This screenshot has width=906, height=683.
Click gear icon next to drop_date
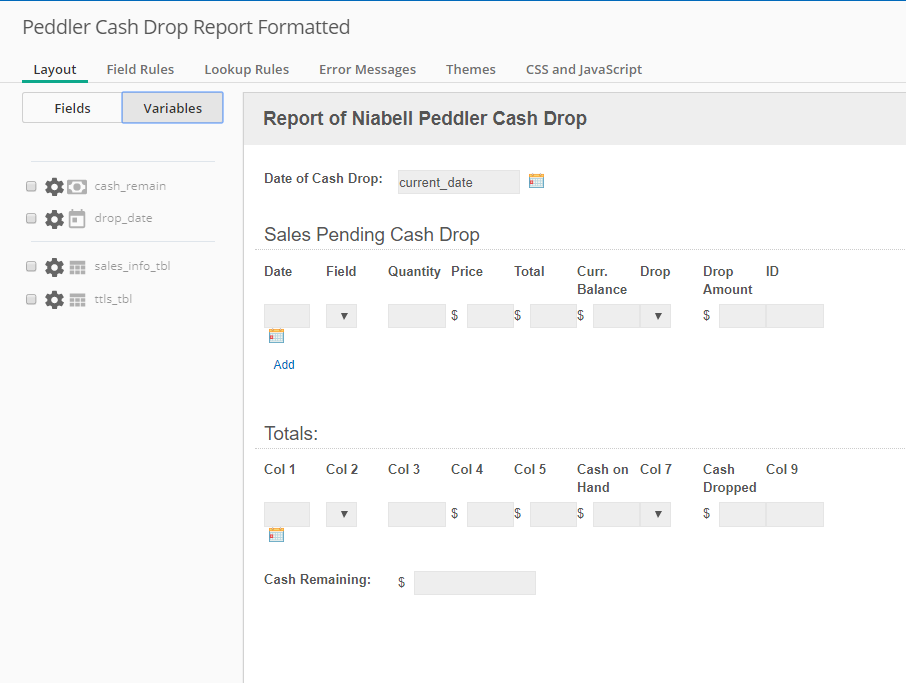pyautogui.click(x=54, y=219)
